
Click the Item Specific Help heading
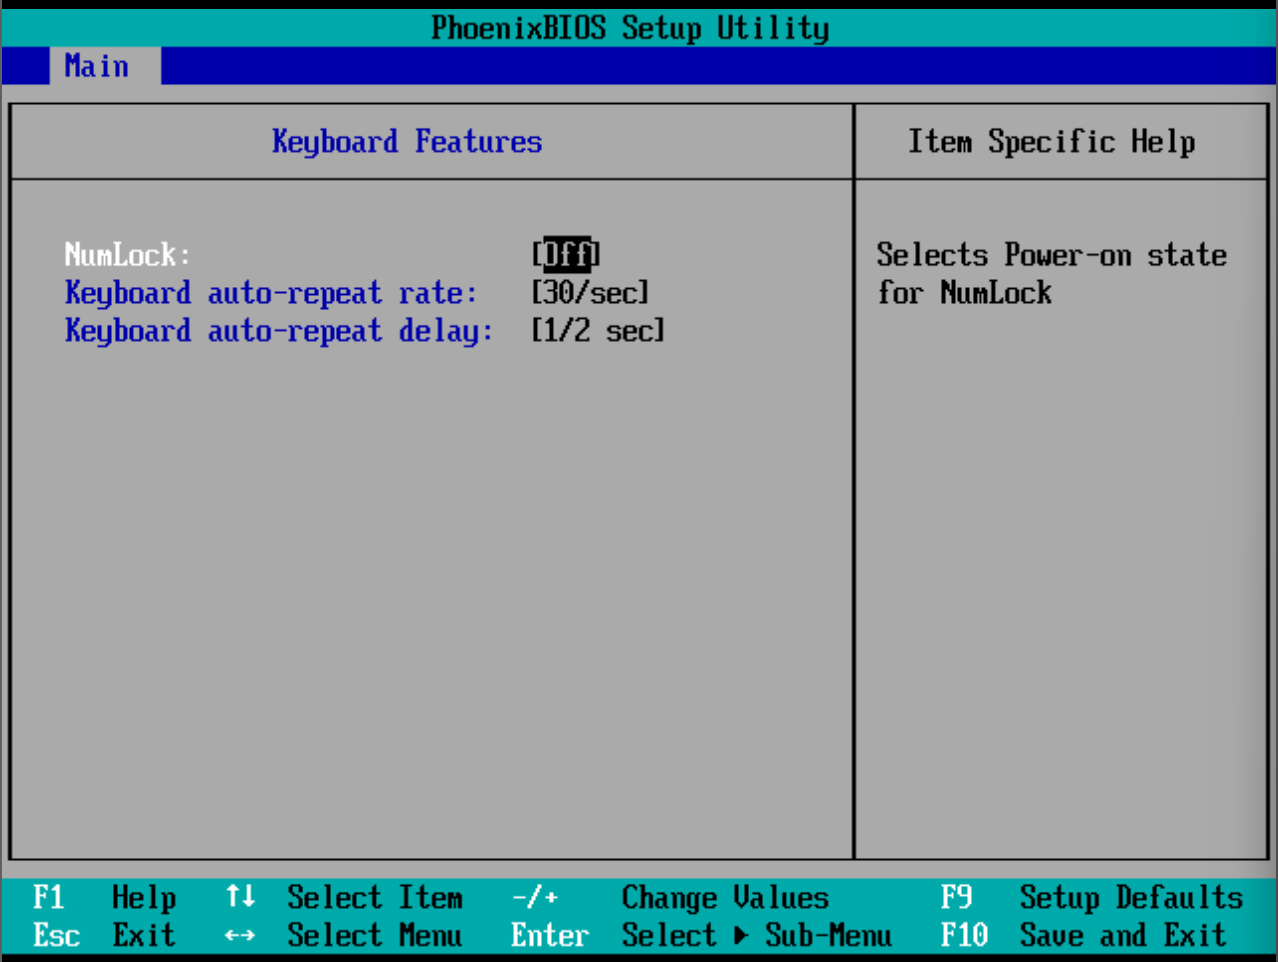(1051, 142)
